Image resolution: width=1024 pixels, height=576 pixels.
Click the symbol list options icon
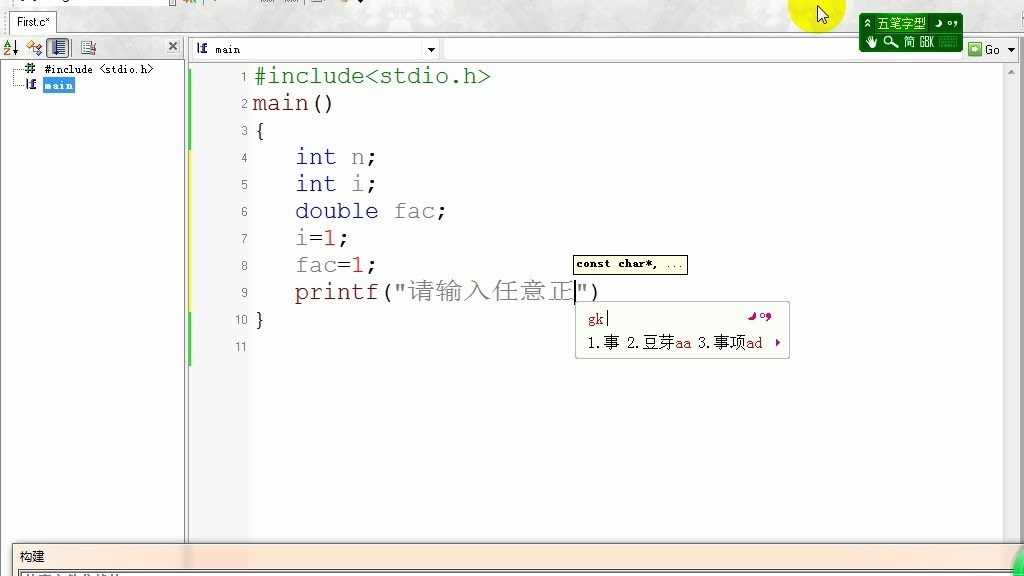pos(88,48)
